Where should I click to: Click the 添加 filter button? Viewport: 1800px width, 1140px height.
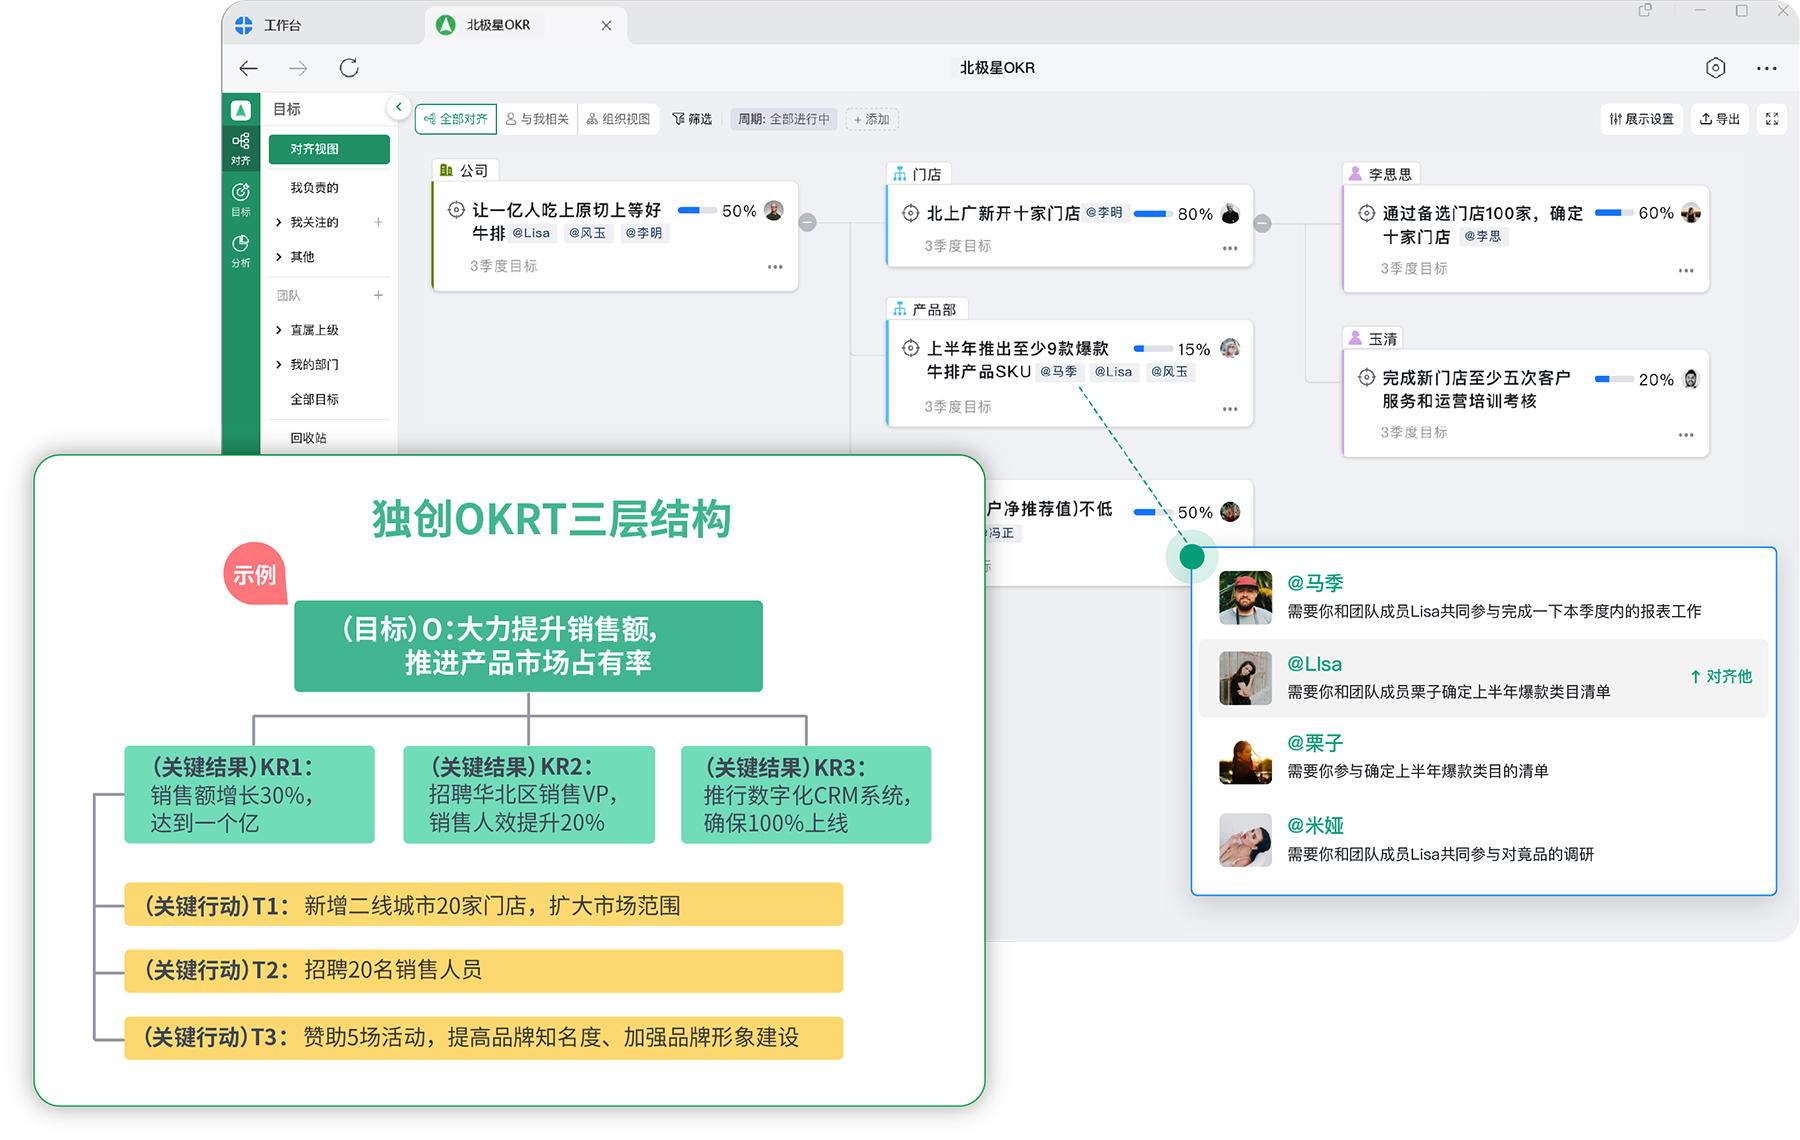click(x=872, y=120)
